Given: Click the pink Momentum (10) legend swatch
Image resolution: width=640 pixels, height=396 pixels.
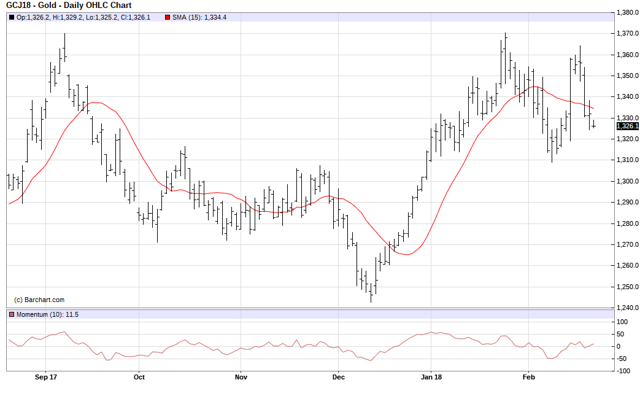Looking at the screenshot, I should pos(11,315).
